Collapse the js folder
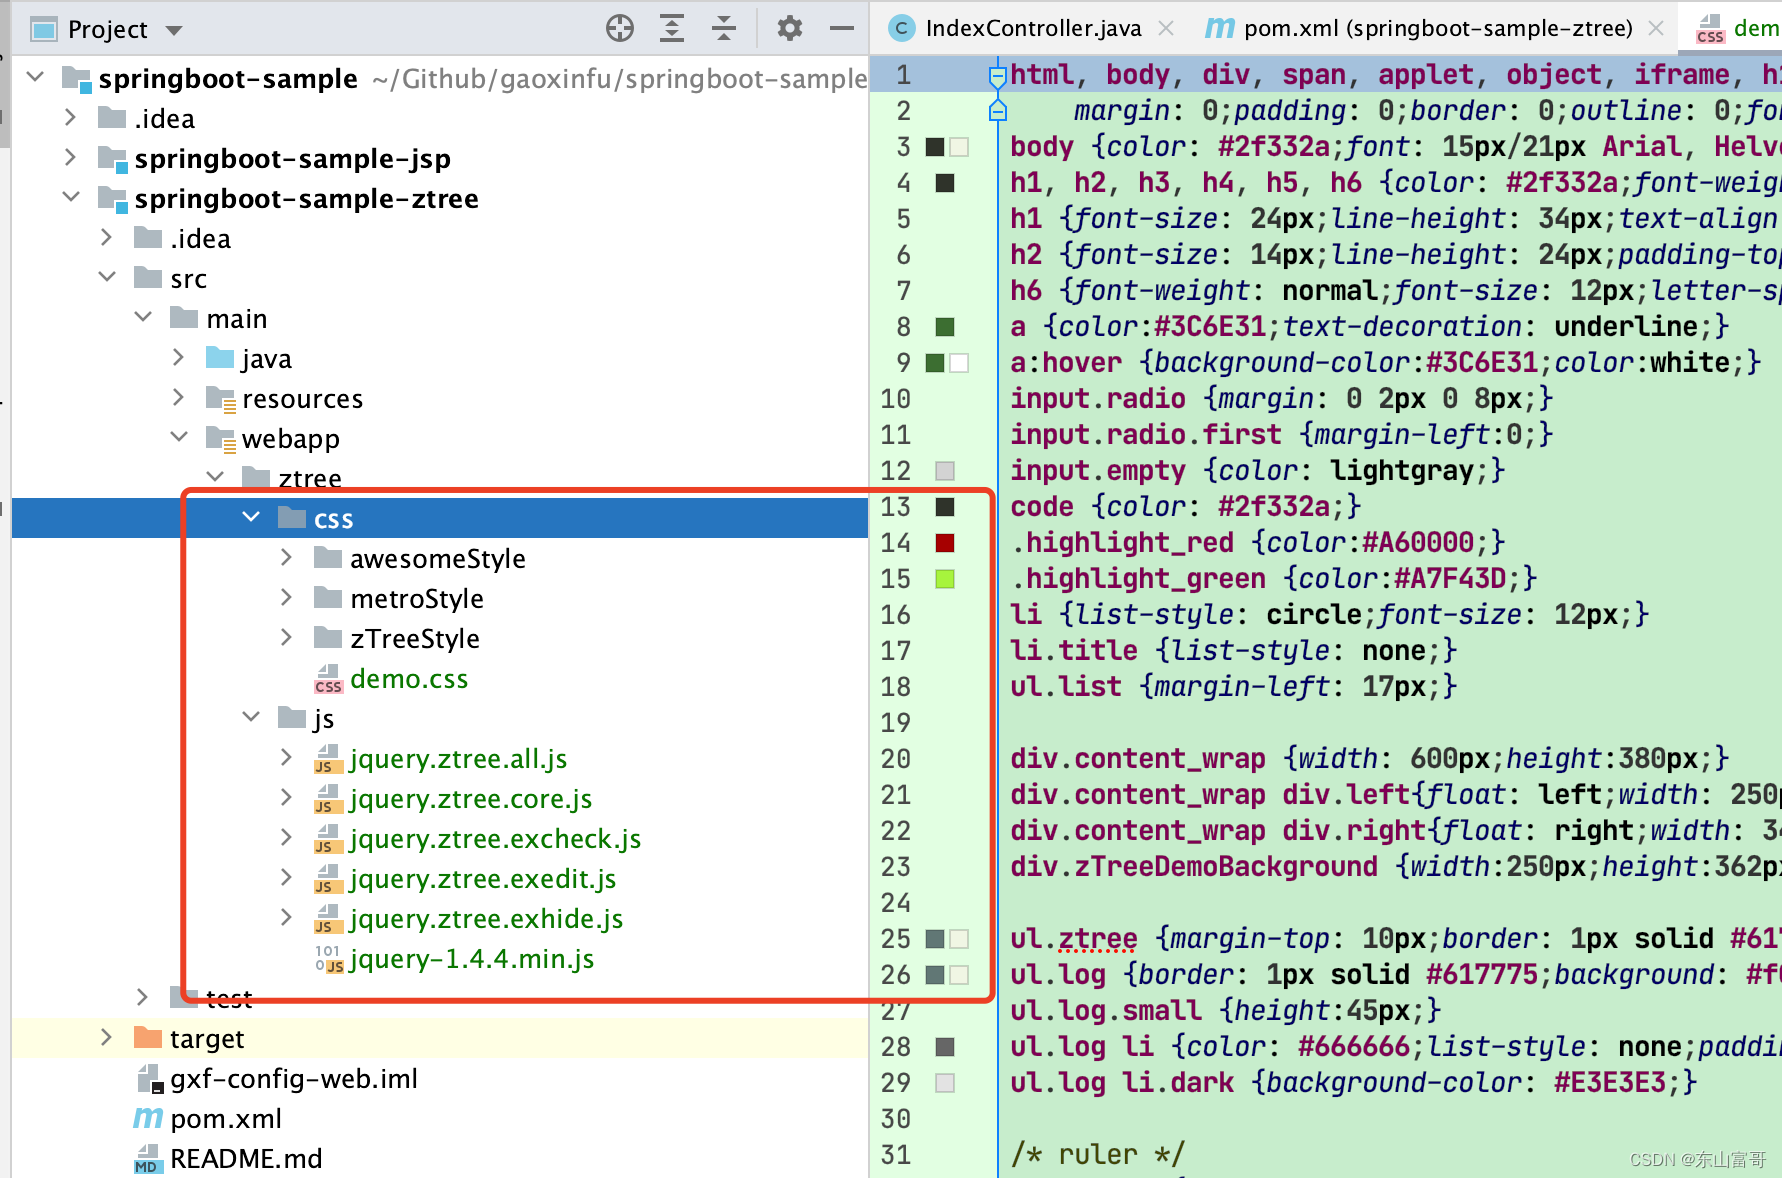Image resolution: width=1782 pixels, height=1178 pixels. [251, 717]
